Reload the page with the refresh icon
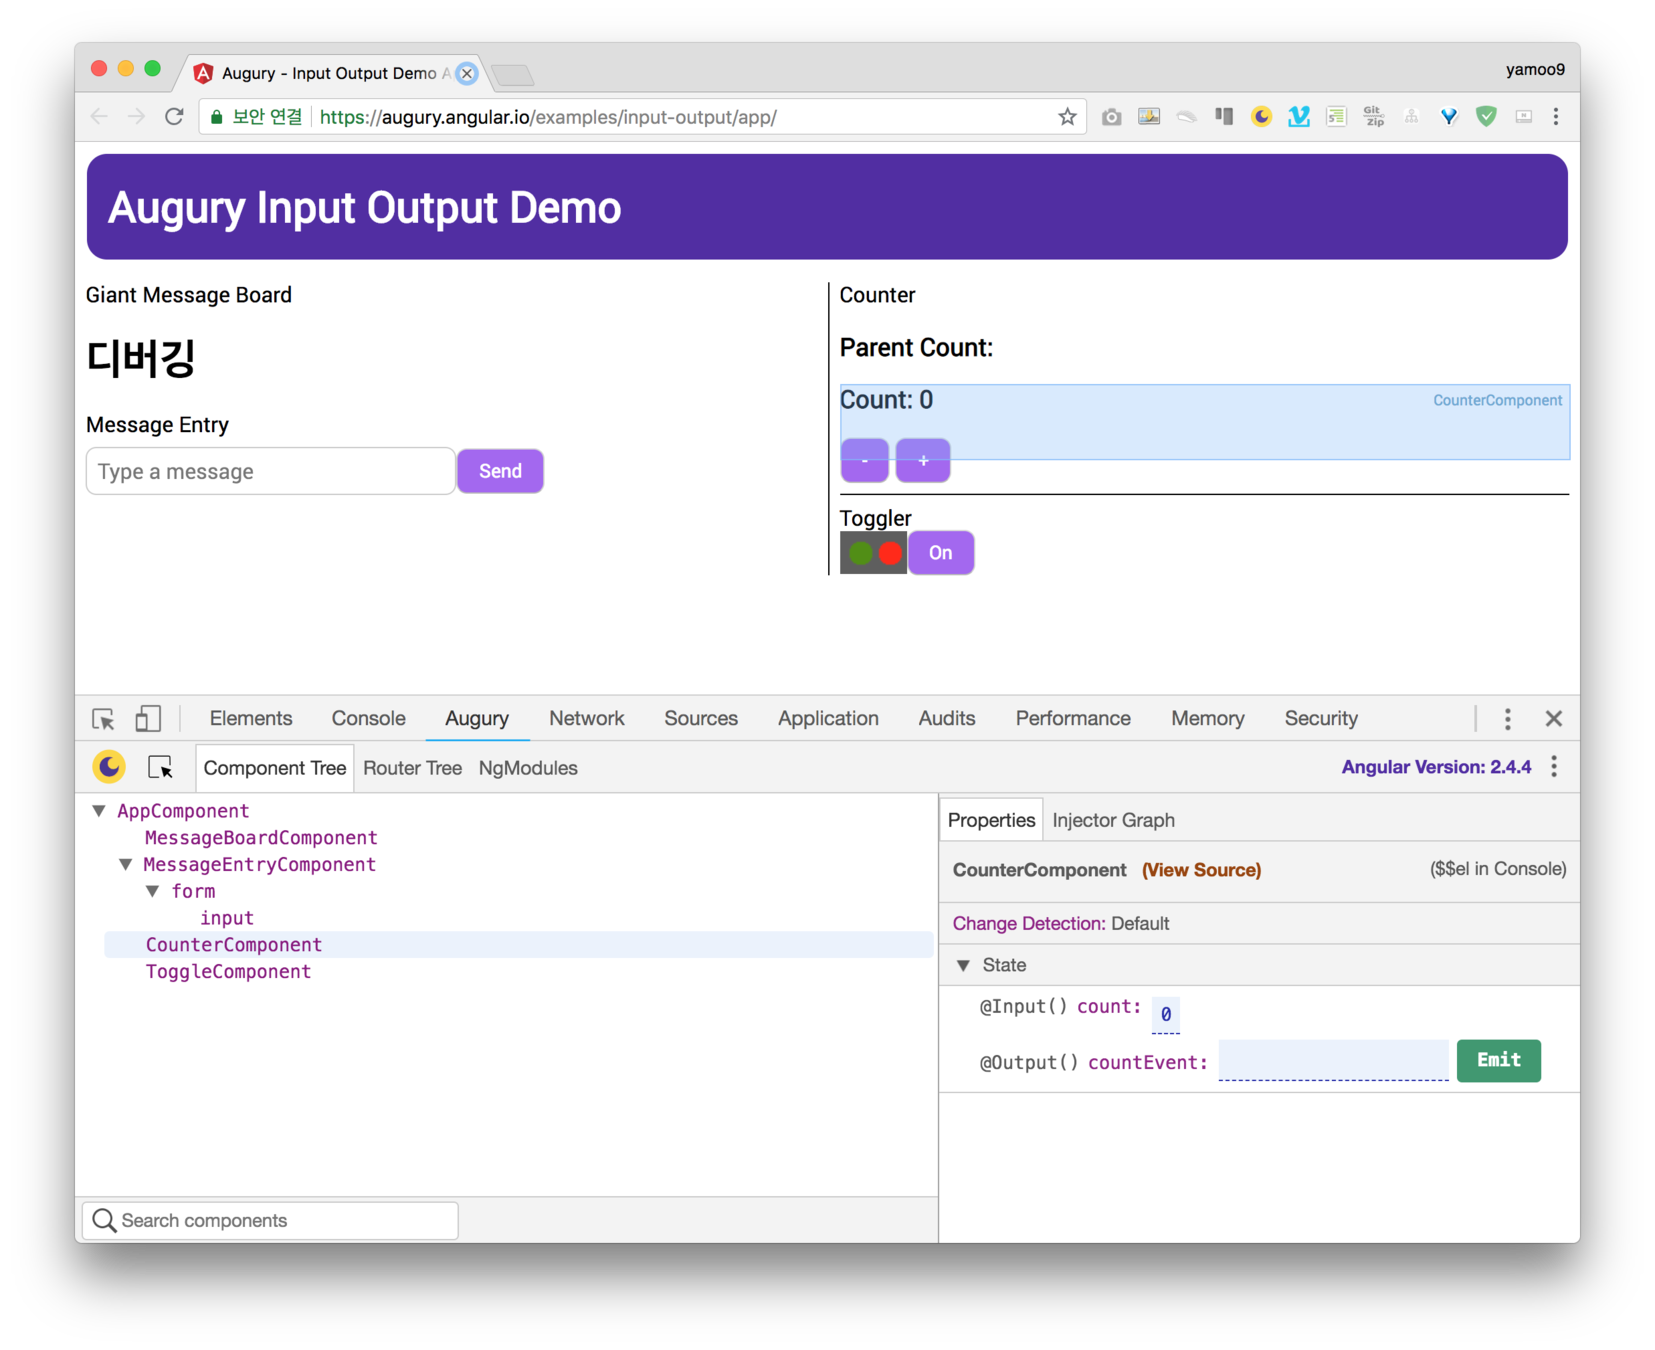This screenshot has width=1655, height=1350. click(174, 117)
